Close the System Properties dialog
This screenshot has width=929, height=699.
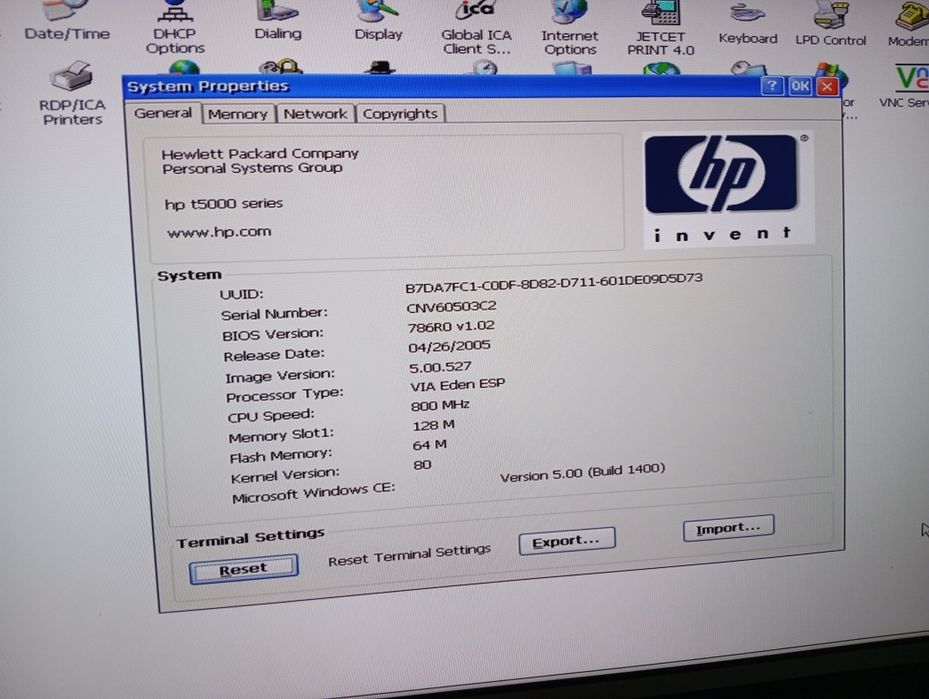click(827, 87)
